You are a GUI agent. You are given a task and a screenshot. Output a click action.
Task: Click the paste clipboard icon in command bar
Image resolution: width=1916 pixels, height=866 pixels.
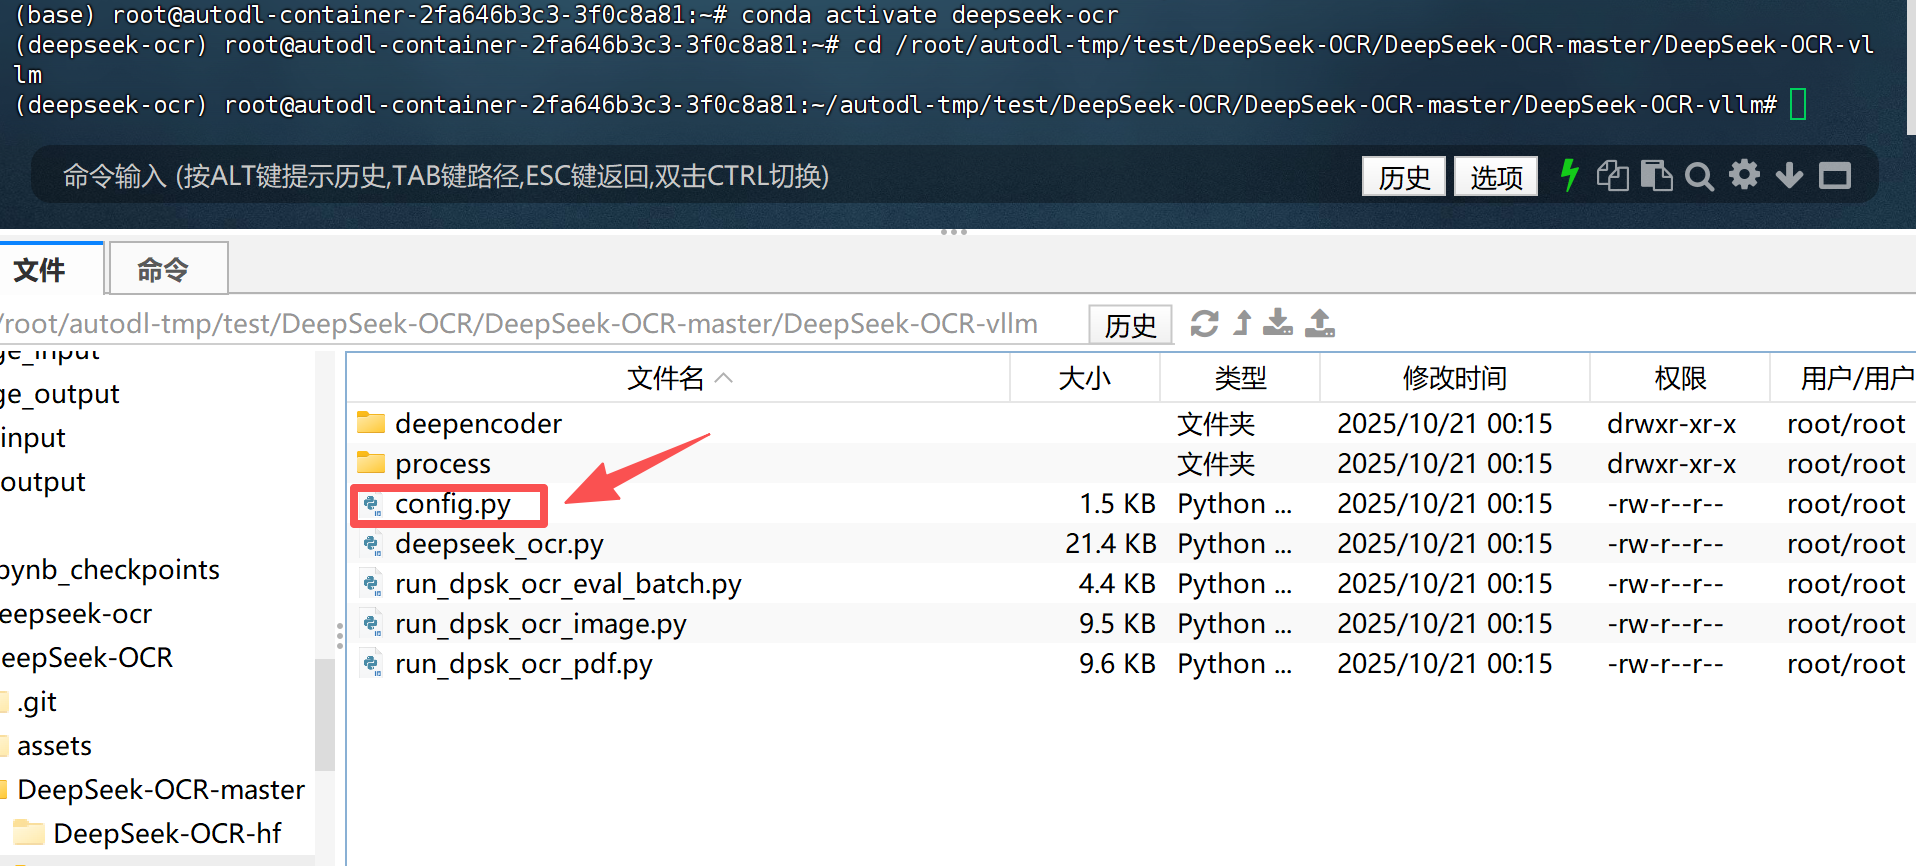click(1656, 176)
